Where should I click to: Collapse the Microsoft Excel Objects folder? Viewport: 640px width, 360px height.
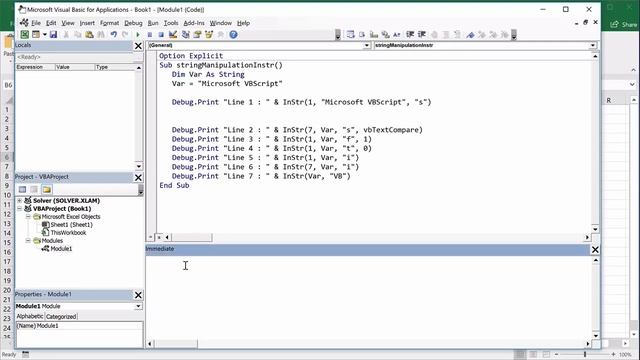[28, 217]
